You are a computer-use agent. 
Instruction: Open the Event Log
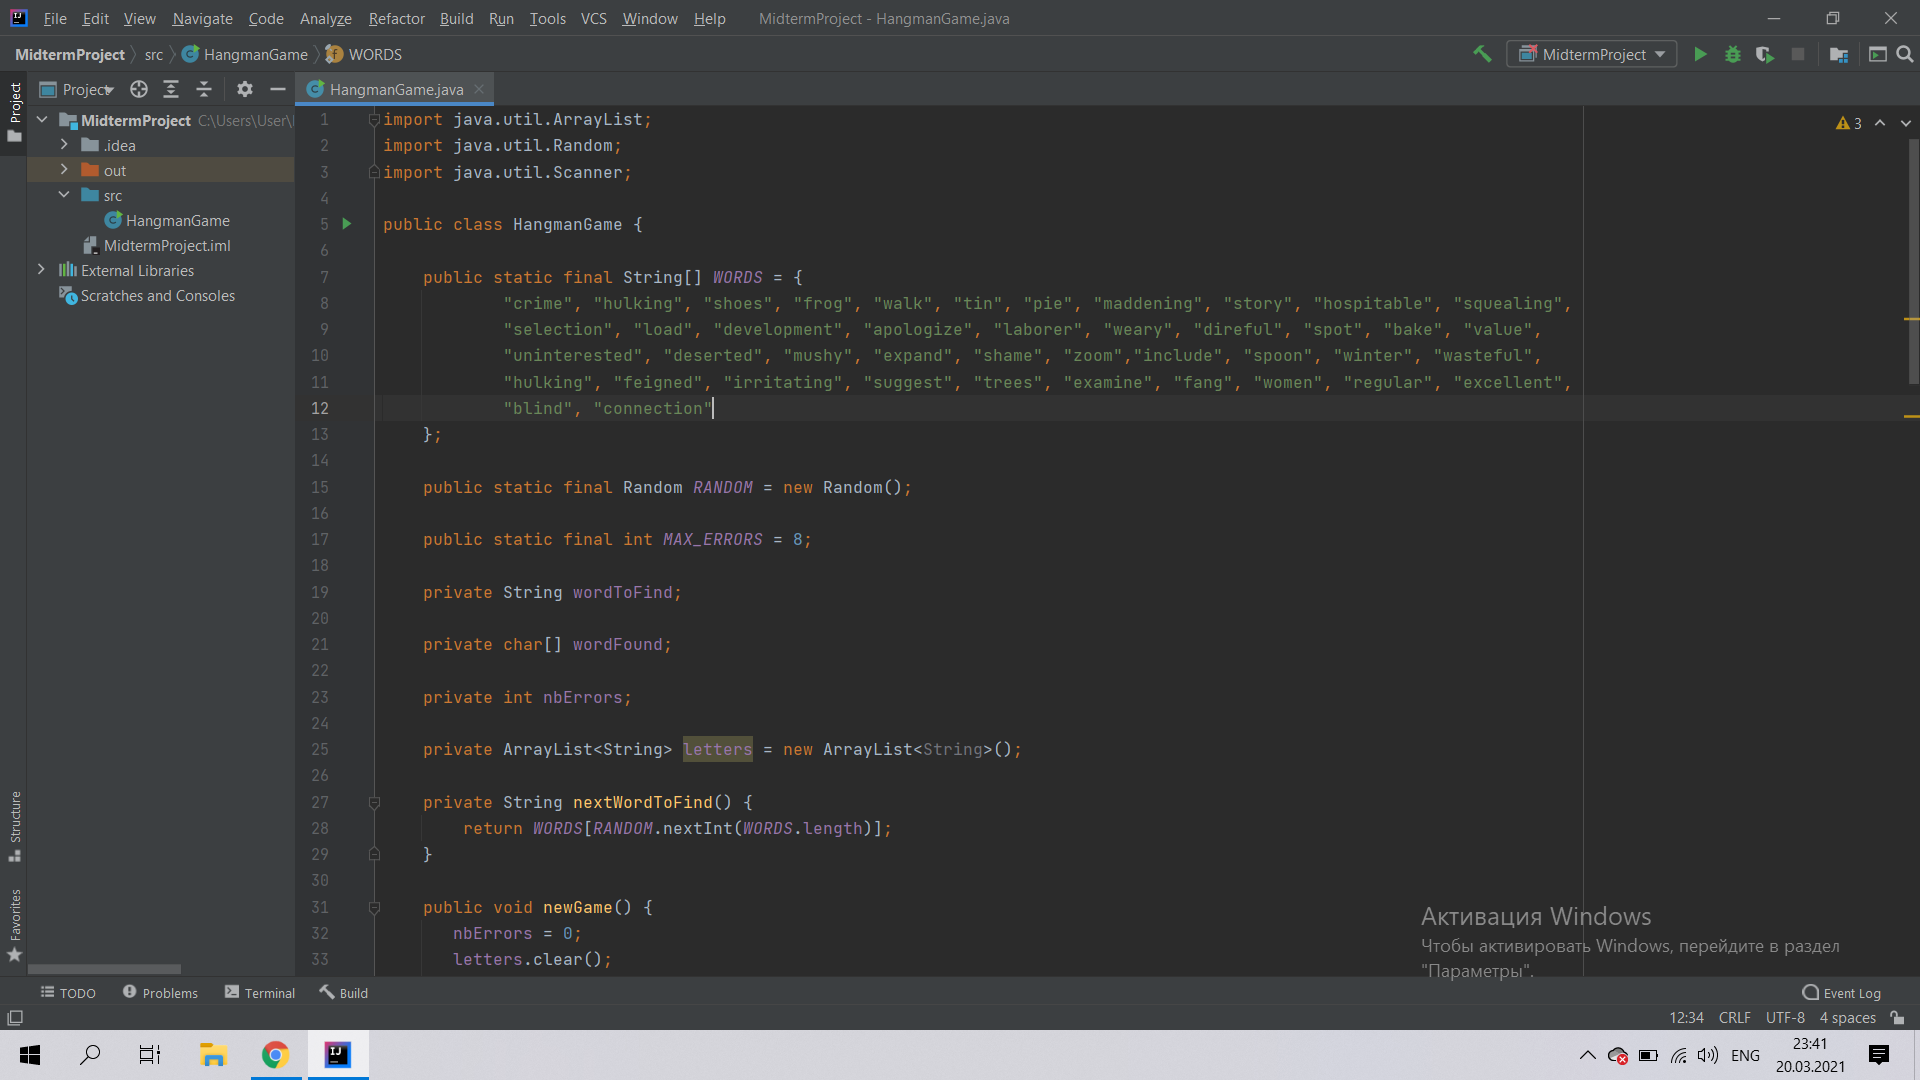[x=1841, y=993]
